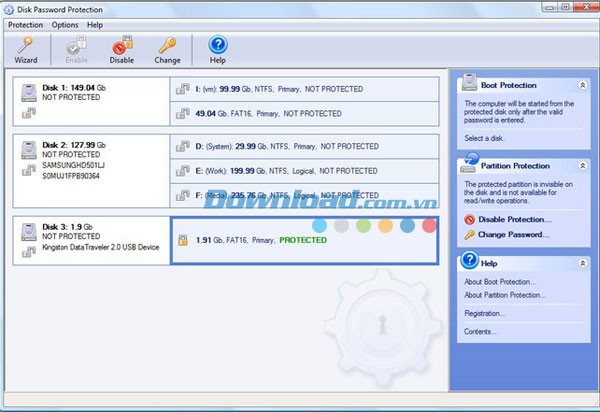Select the 49.04 Gb FAT16 partition row
600x412 pixels.
pos(304,114)
